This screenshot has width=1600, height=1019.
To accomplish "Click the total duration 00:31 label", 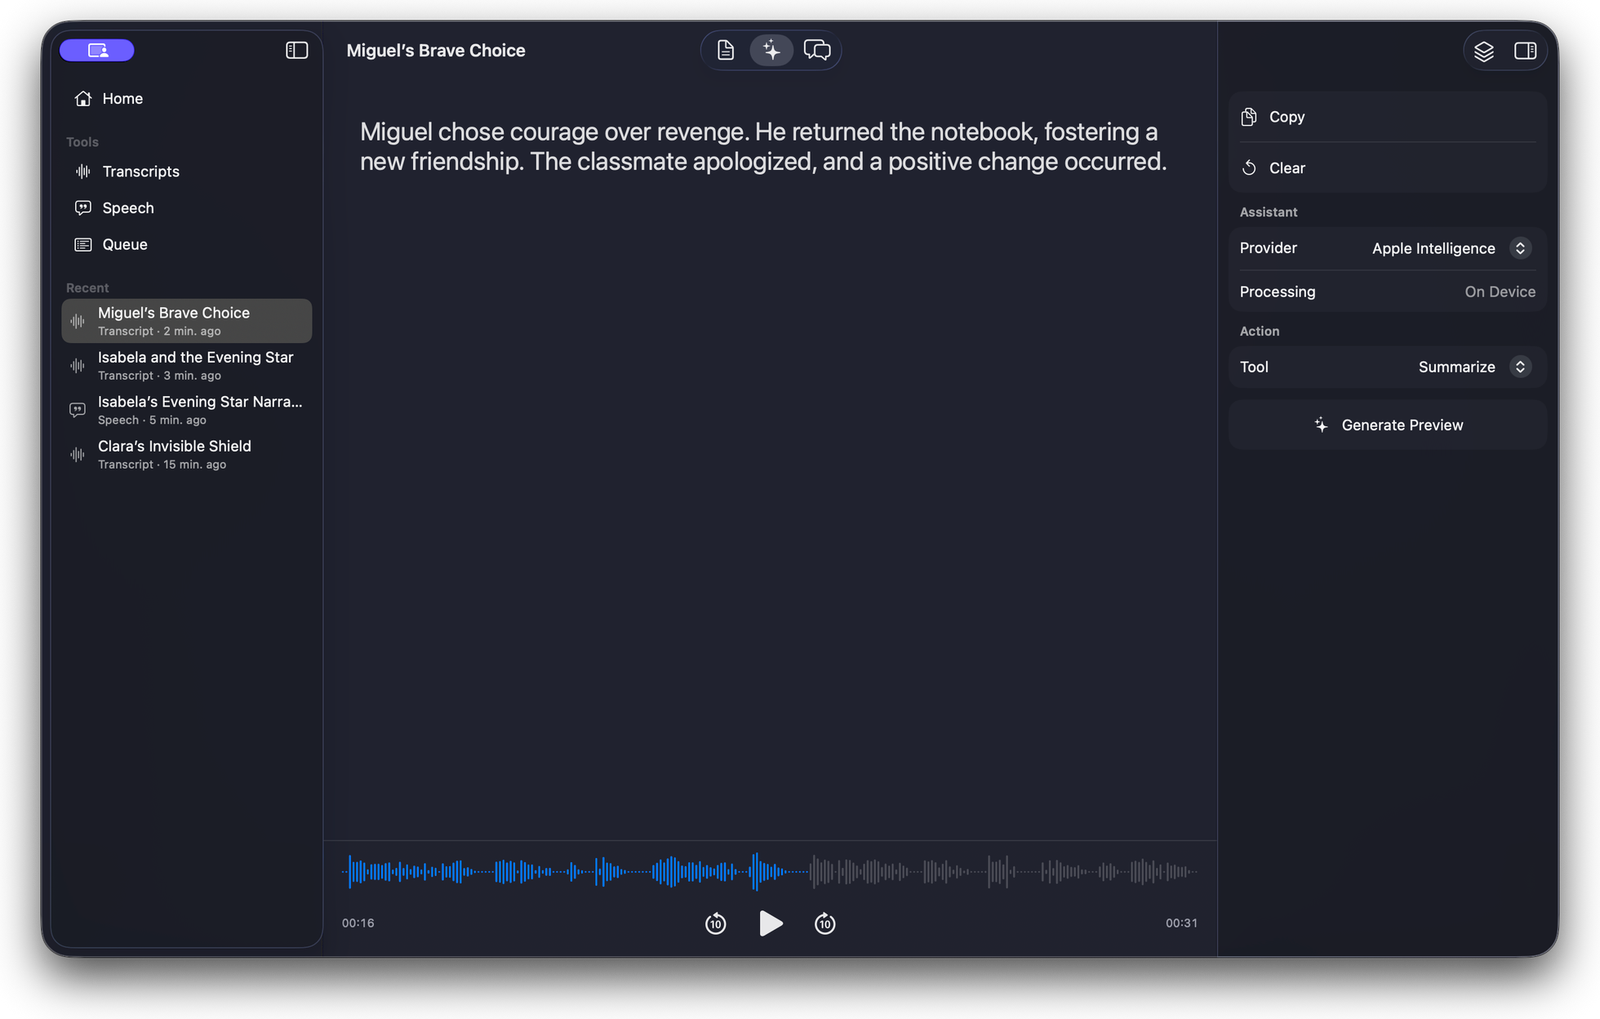I will 1181,923.
